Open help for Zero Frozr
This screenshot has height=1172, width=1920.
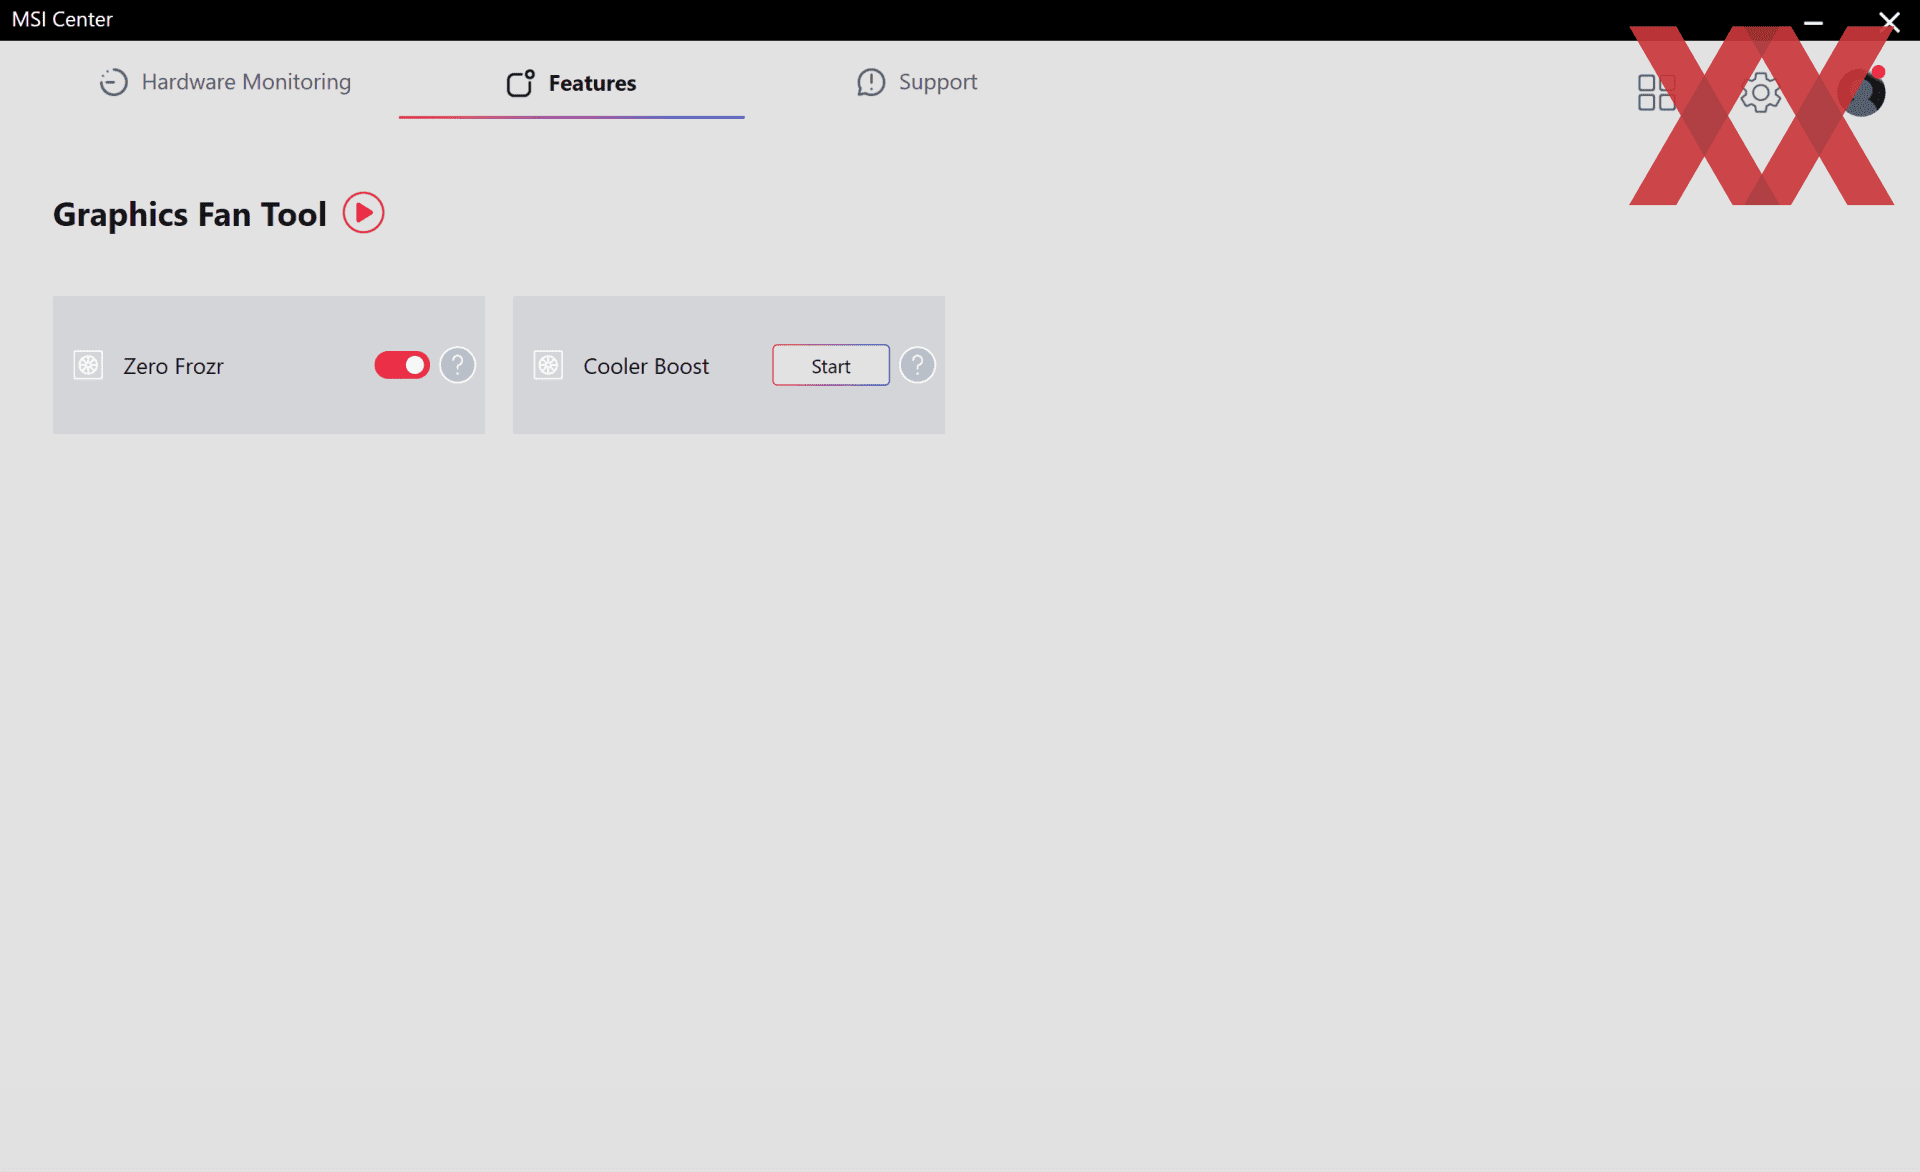point(457,365)
